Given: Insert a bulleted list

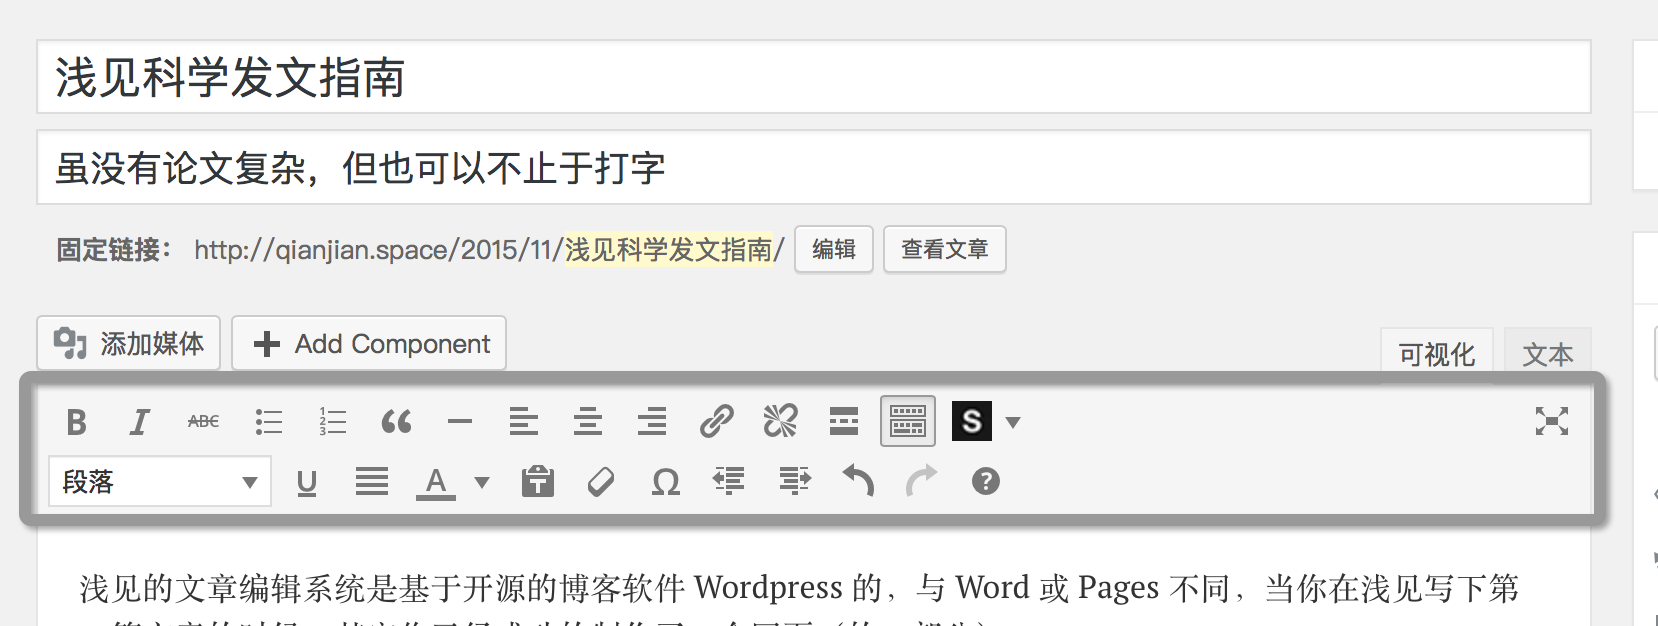Looking at the screenshot, I should tap(268, 422).
